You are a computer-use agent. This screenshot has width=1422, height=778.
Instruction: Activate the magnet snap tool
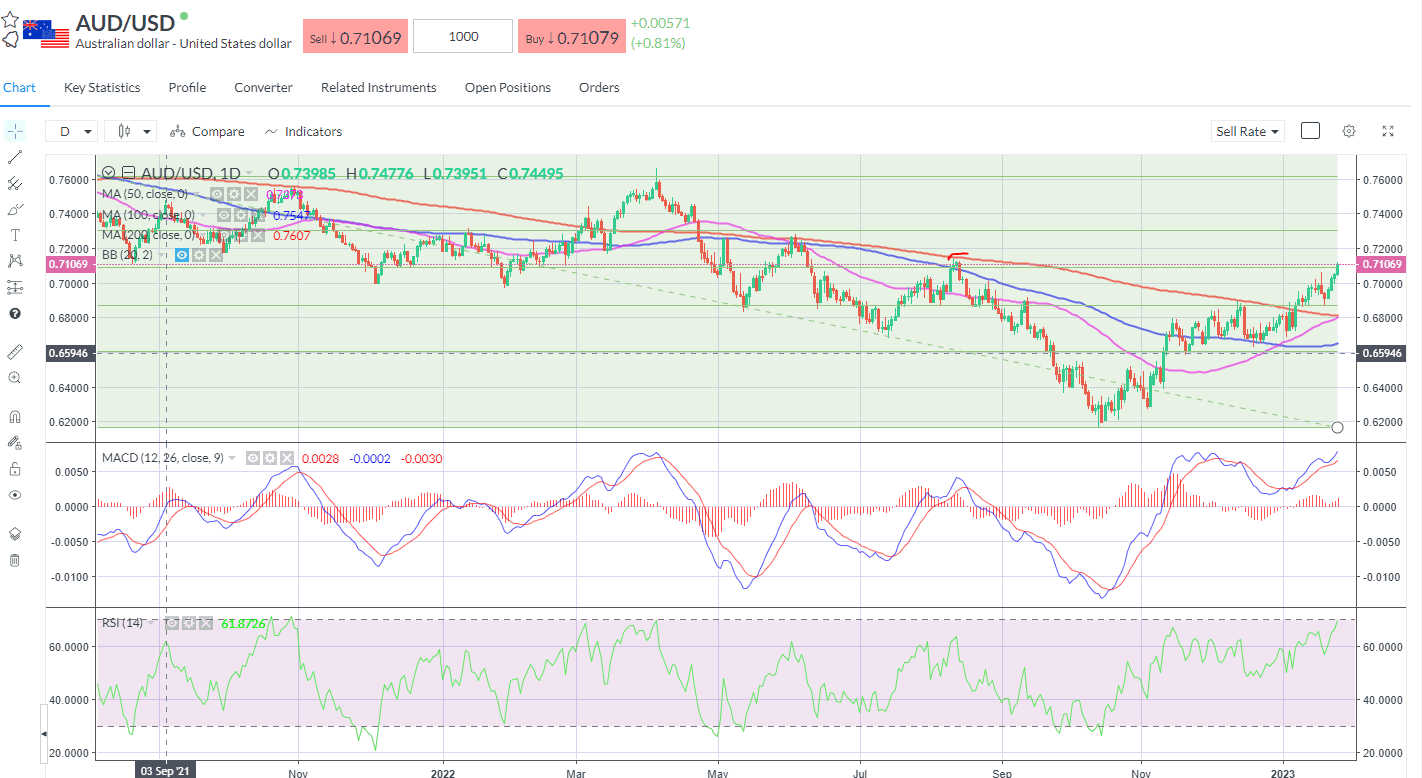tap(15, 417)
